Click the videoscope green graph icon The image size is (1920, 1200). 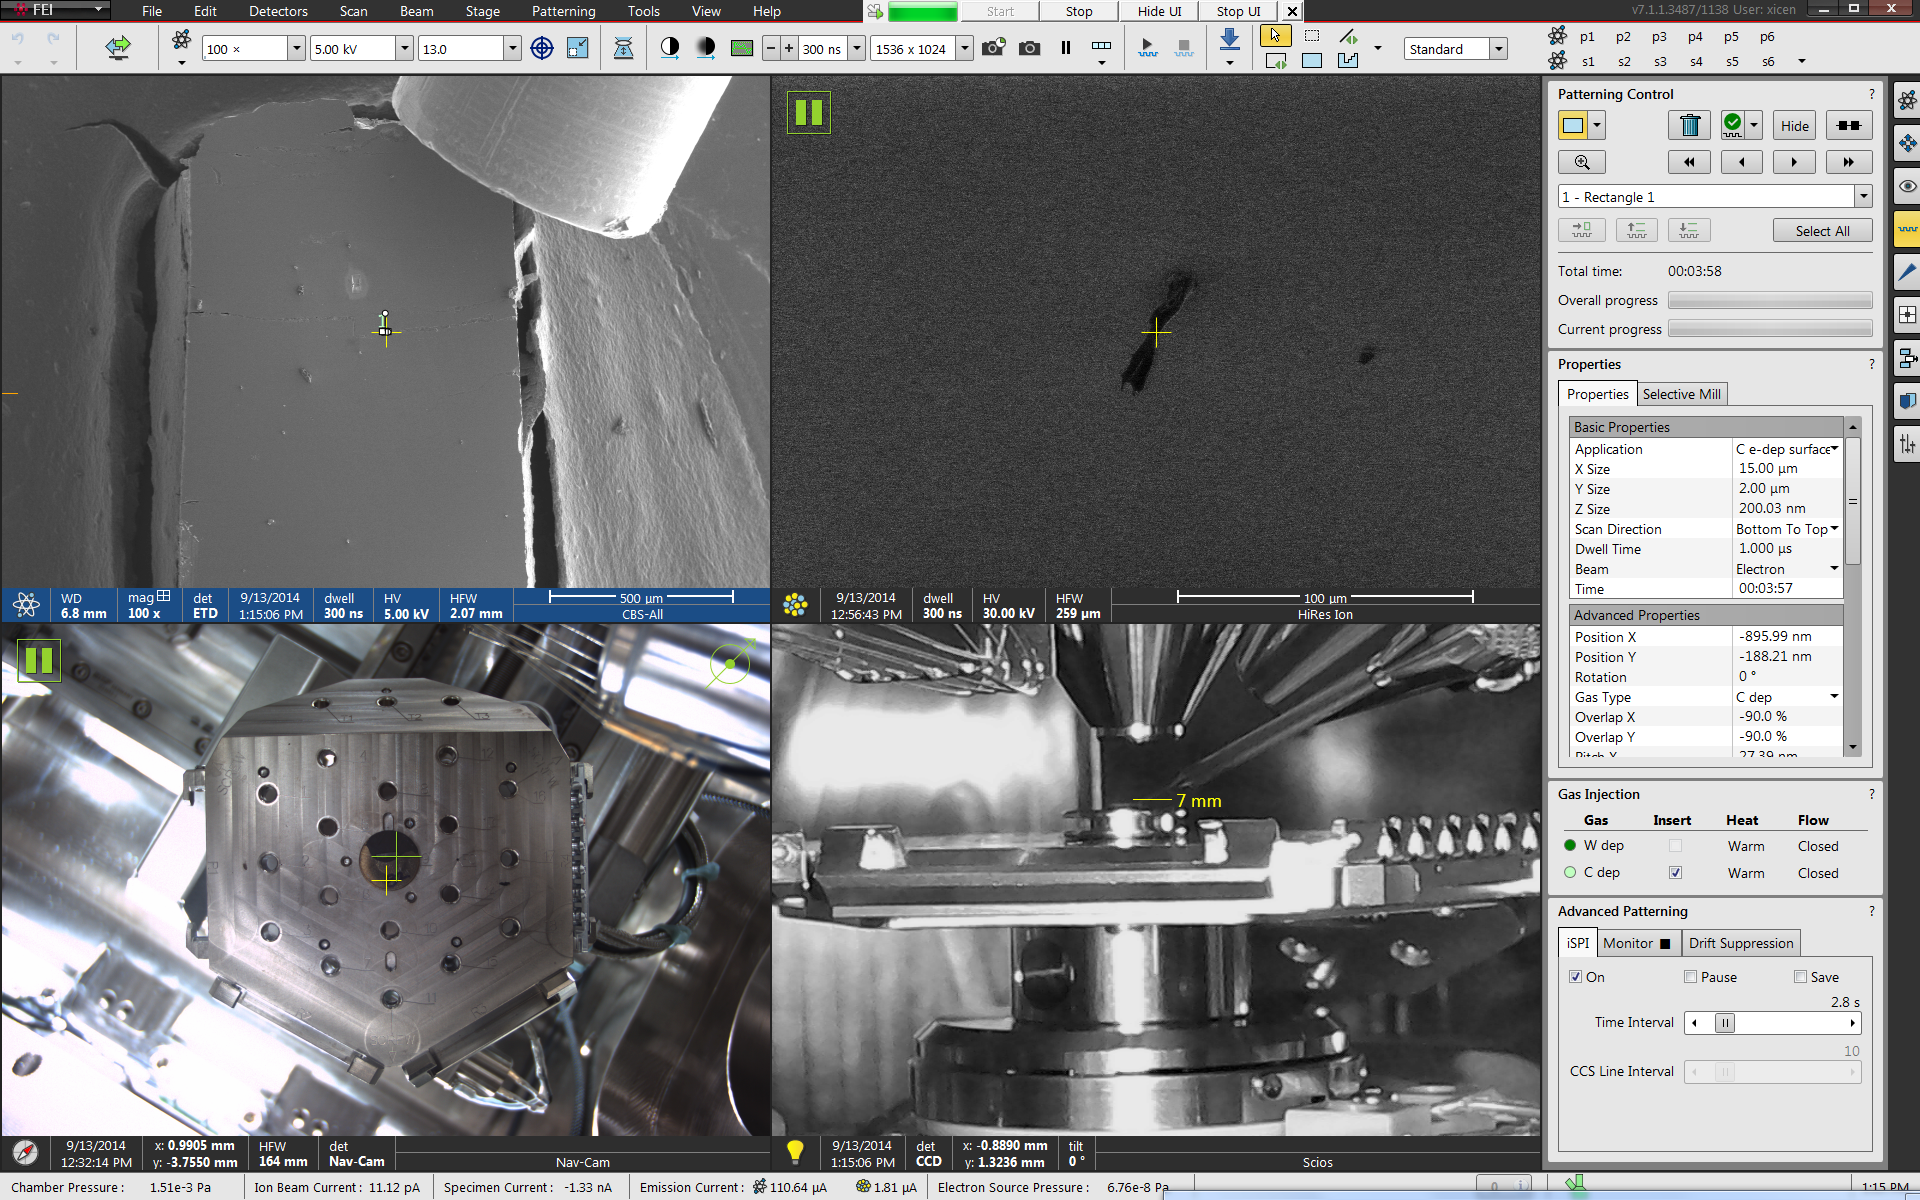click(741, 48)
